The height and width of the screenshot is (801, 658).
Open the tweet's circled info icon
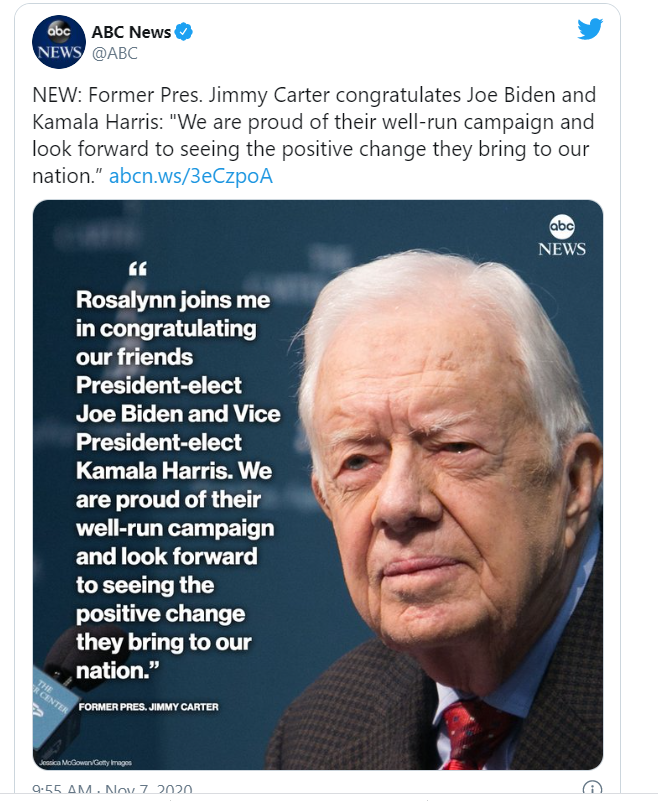coord(591,789)
